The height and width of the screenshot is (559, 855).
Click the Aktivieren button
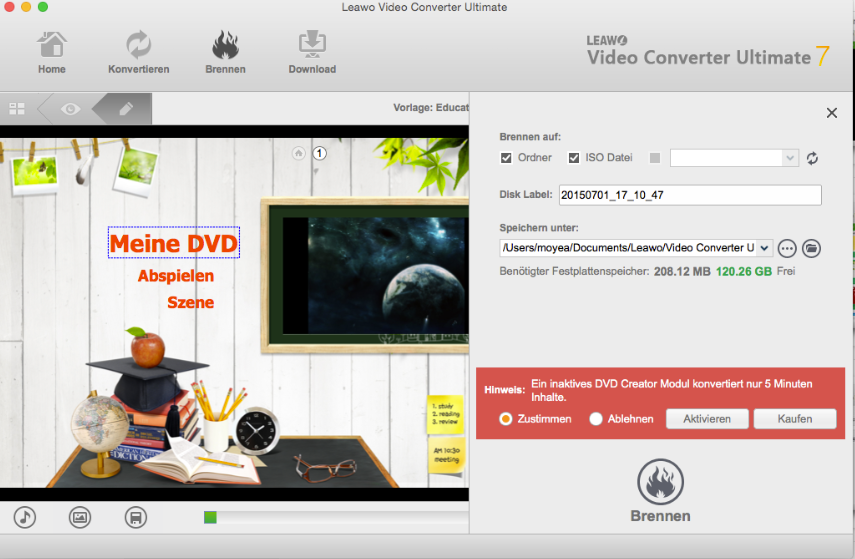click(x=707, y=419)
